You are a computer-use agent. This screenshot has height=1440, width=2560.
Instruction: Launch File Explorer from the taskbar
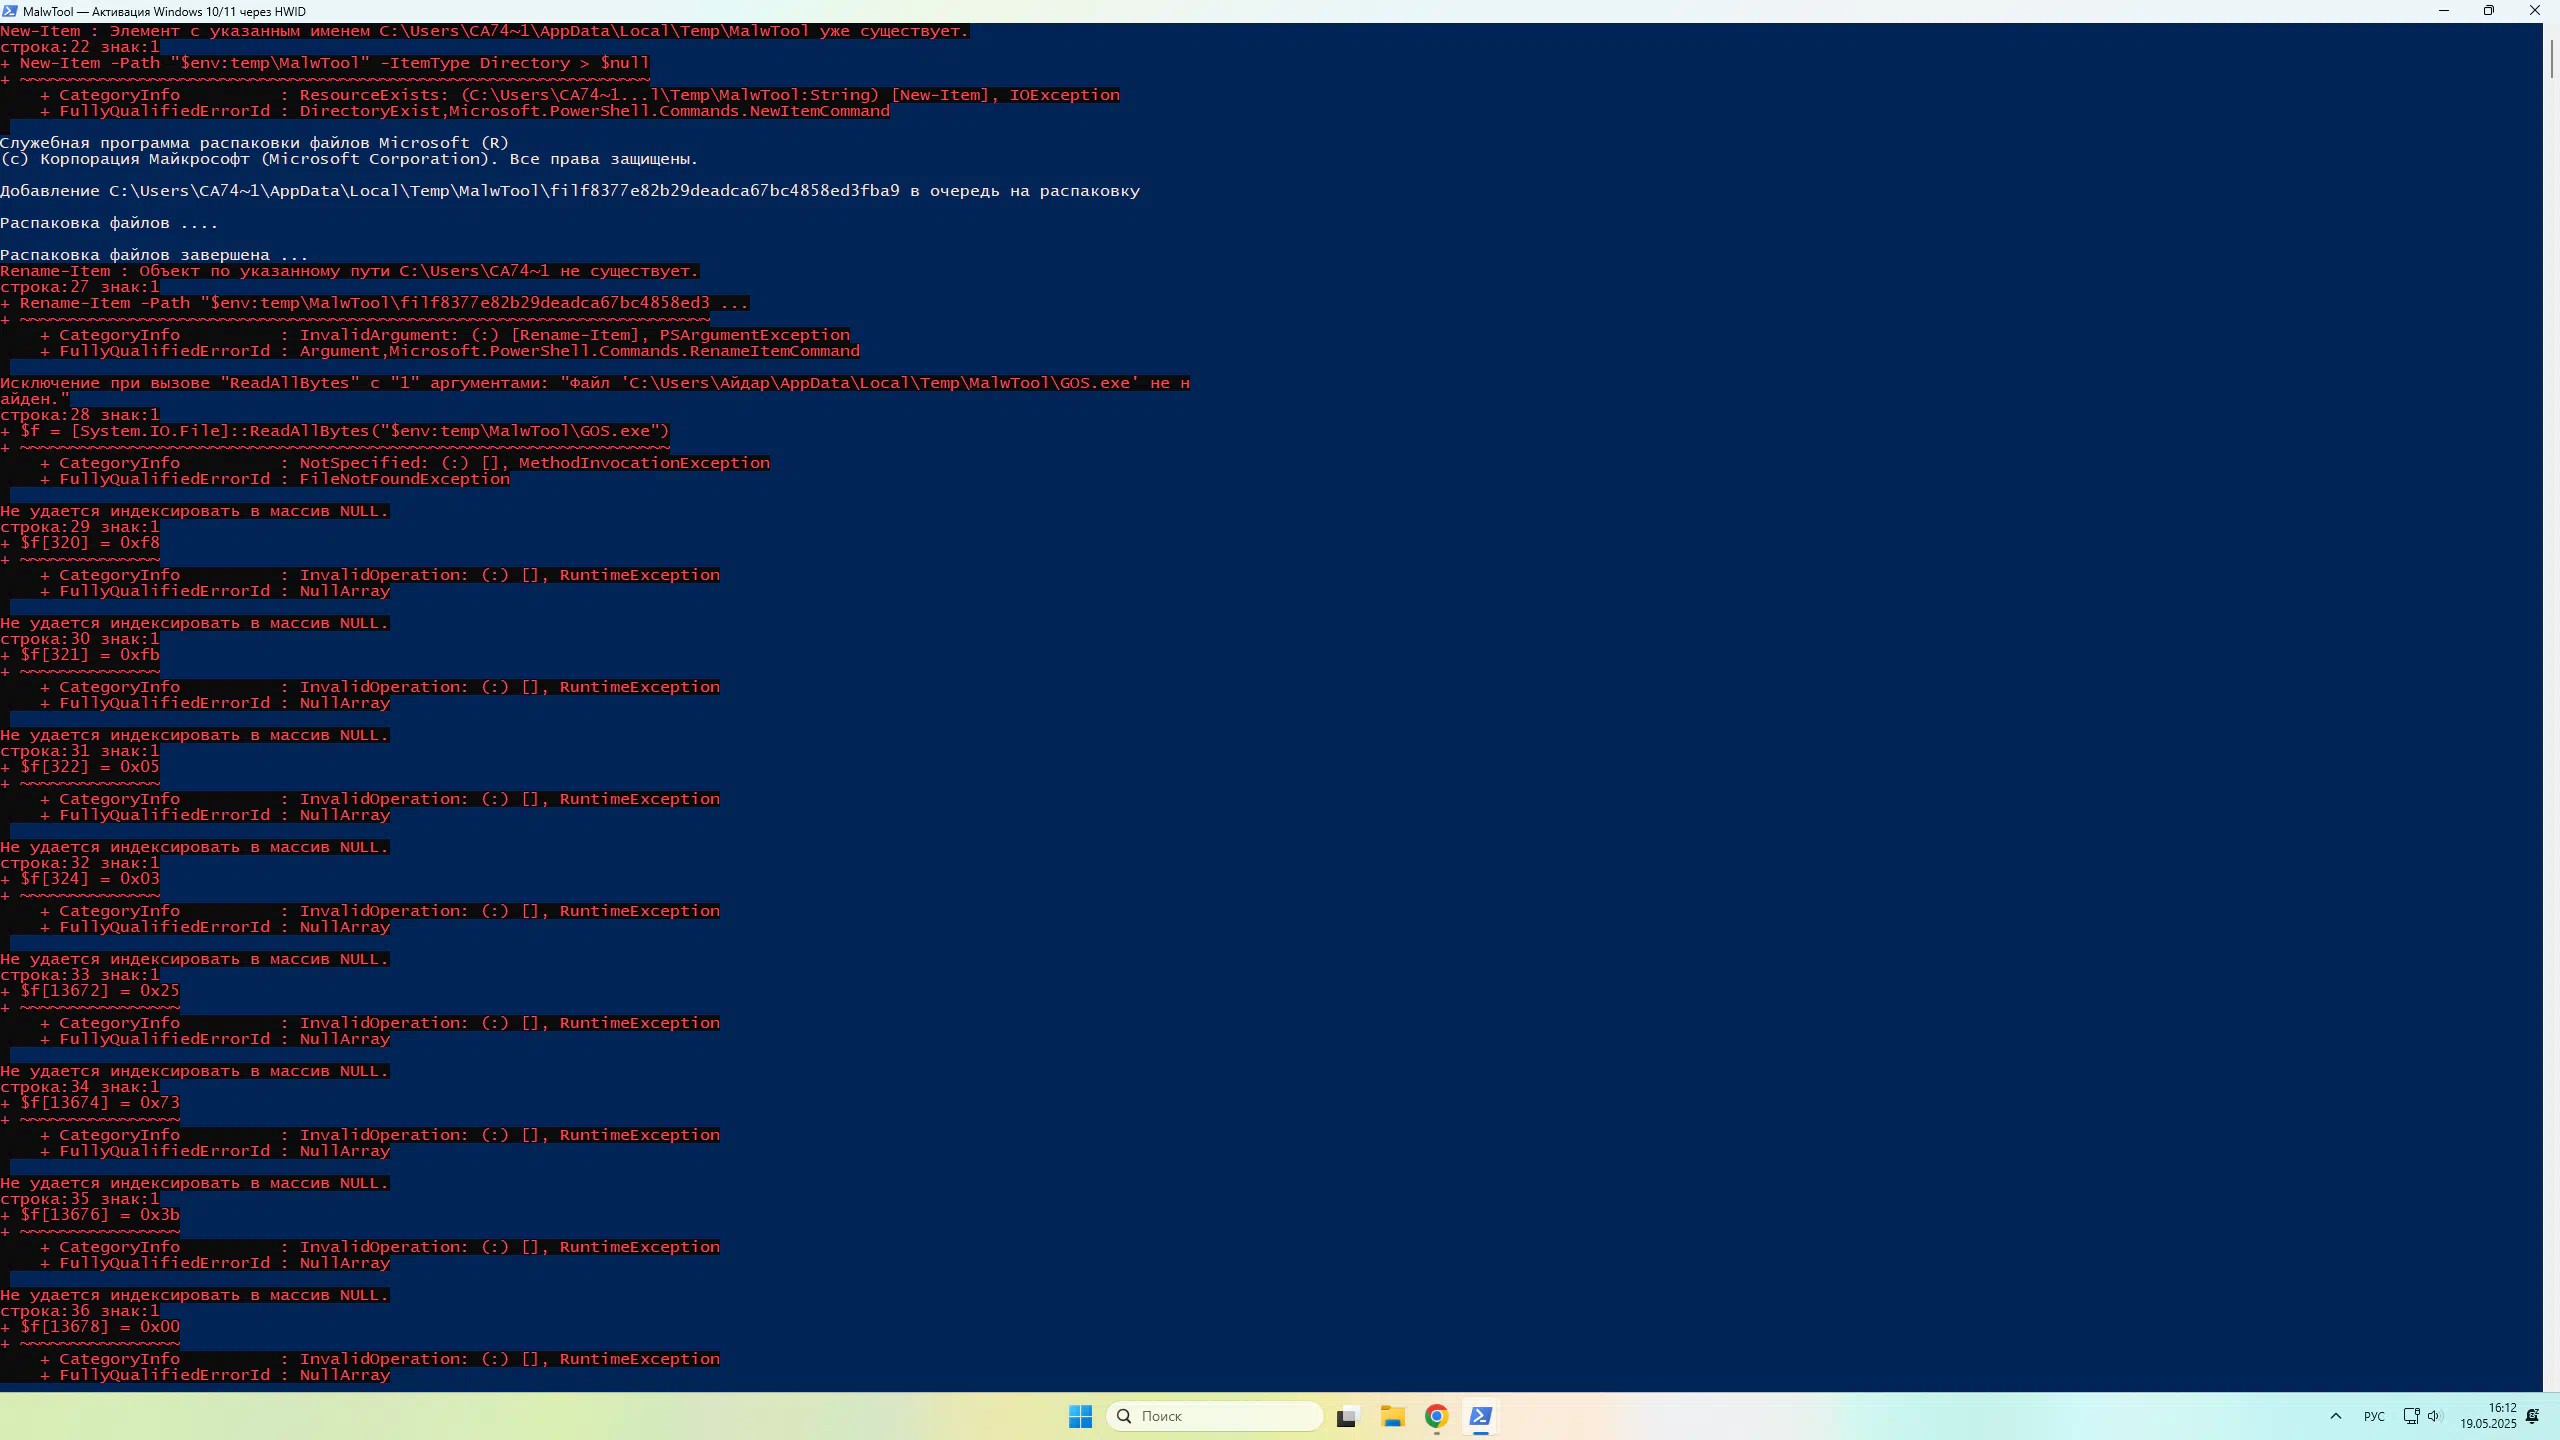[x=1392, y=1416]
